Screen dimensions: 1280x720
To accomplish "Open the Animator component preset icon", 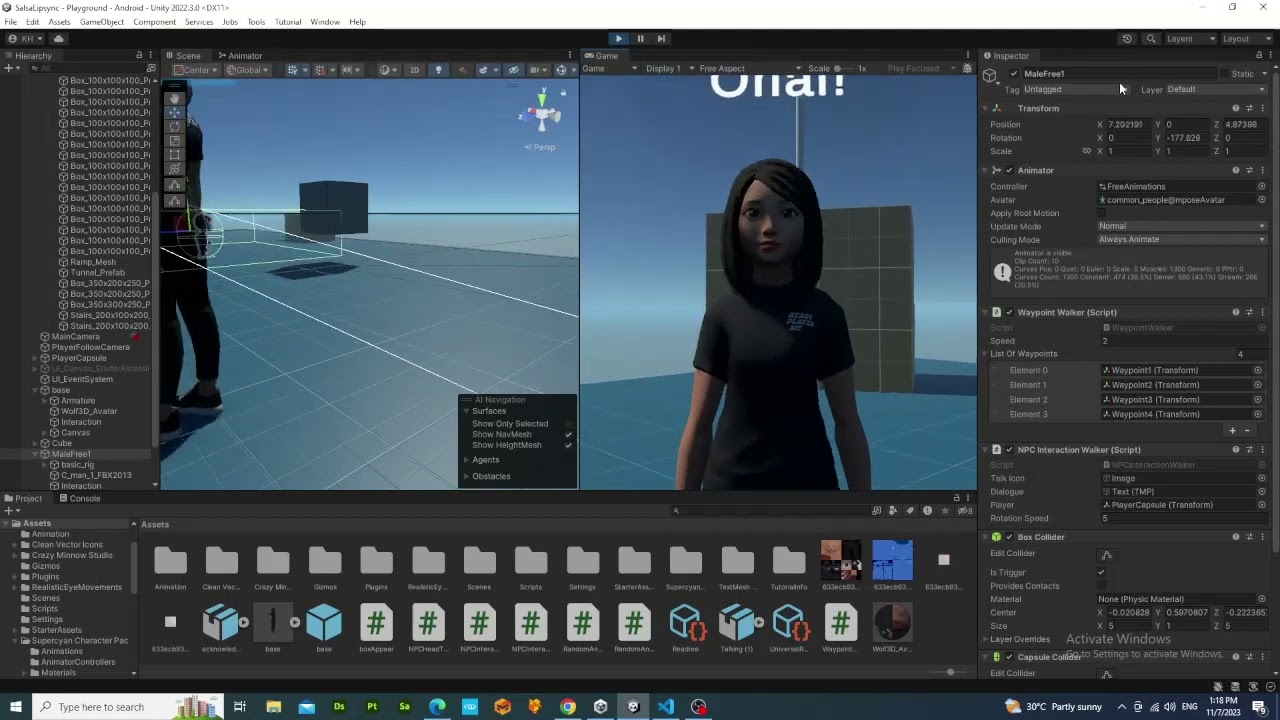I will pyautogui.click(x=1249, y=171).
